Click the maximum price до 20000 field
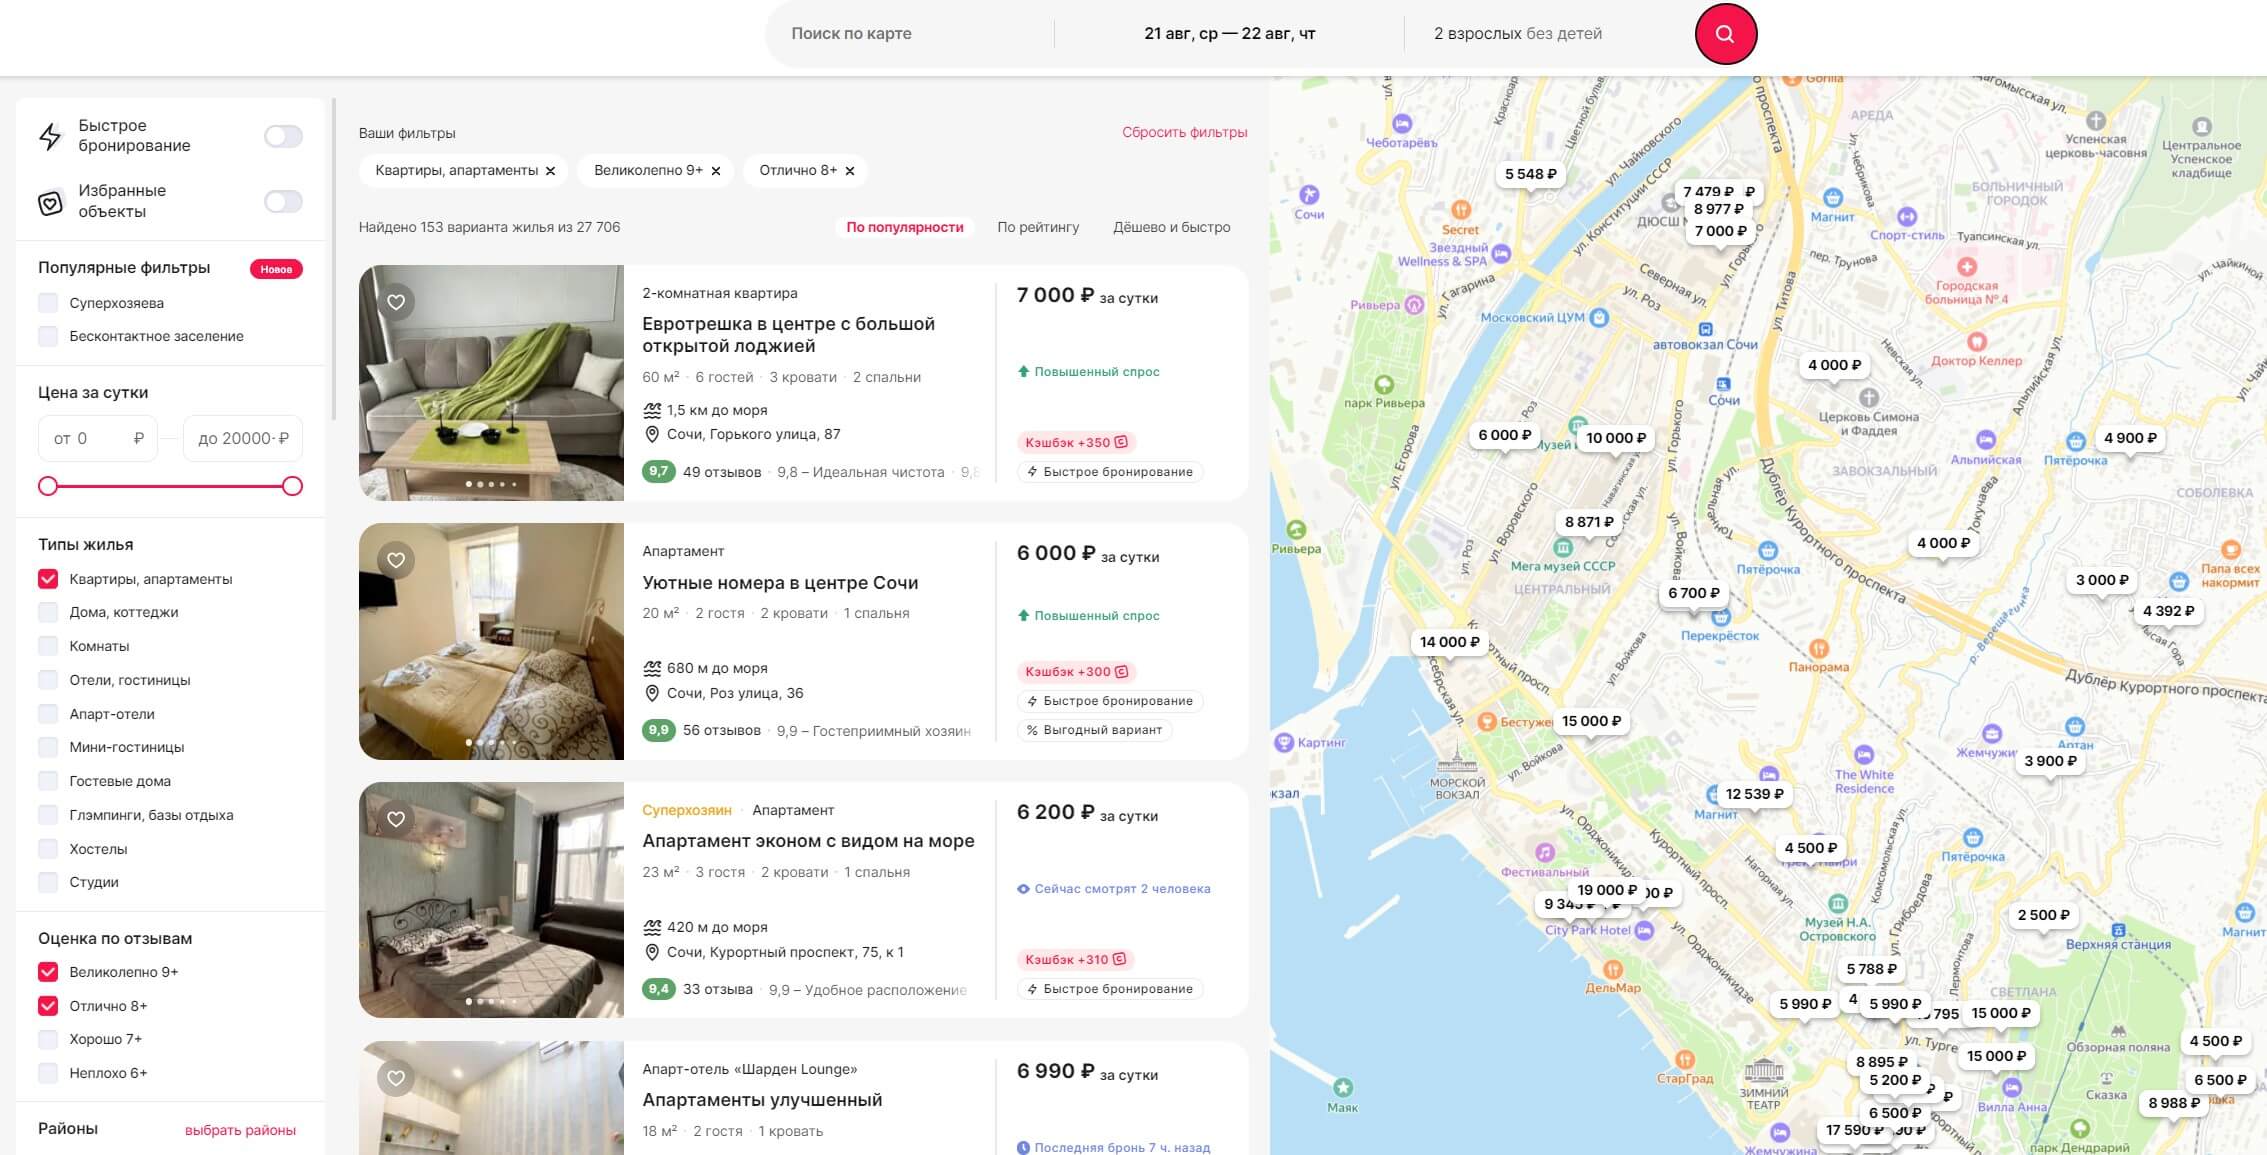Screen dimensions: 2267x1155 [243, 438]
